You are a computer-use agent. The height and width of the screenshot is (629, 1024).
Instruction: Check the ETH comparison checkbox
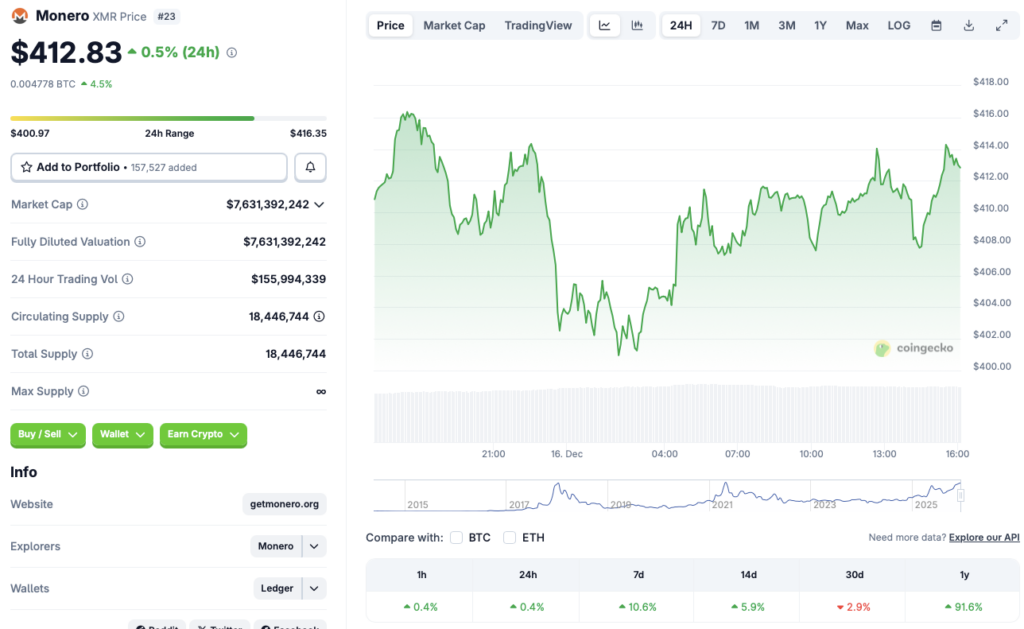508,537
